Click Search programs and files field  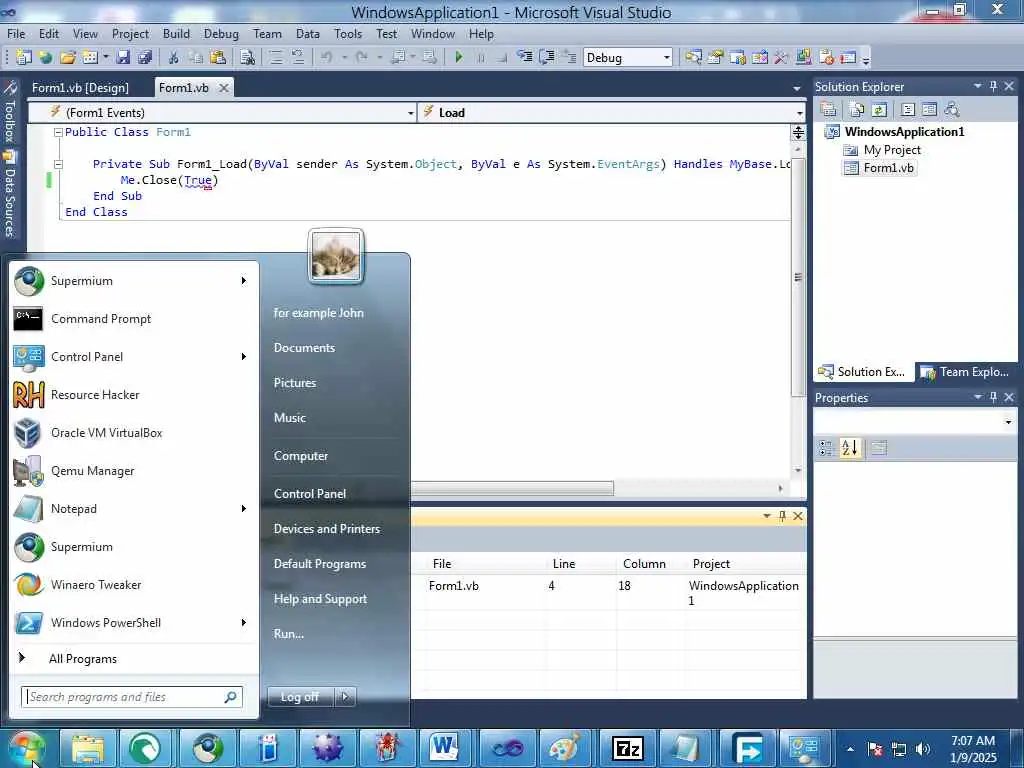click(132, 697)
